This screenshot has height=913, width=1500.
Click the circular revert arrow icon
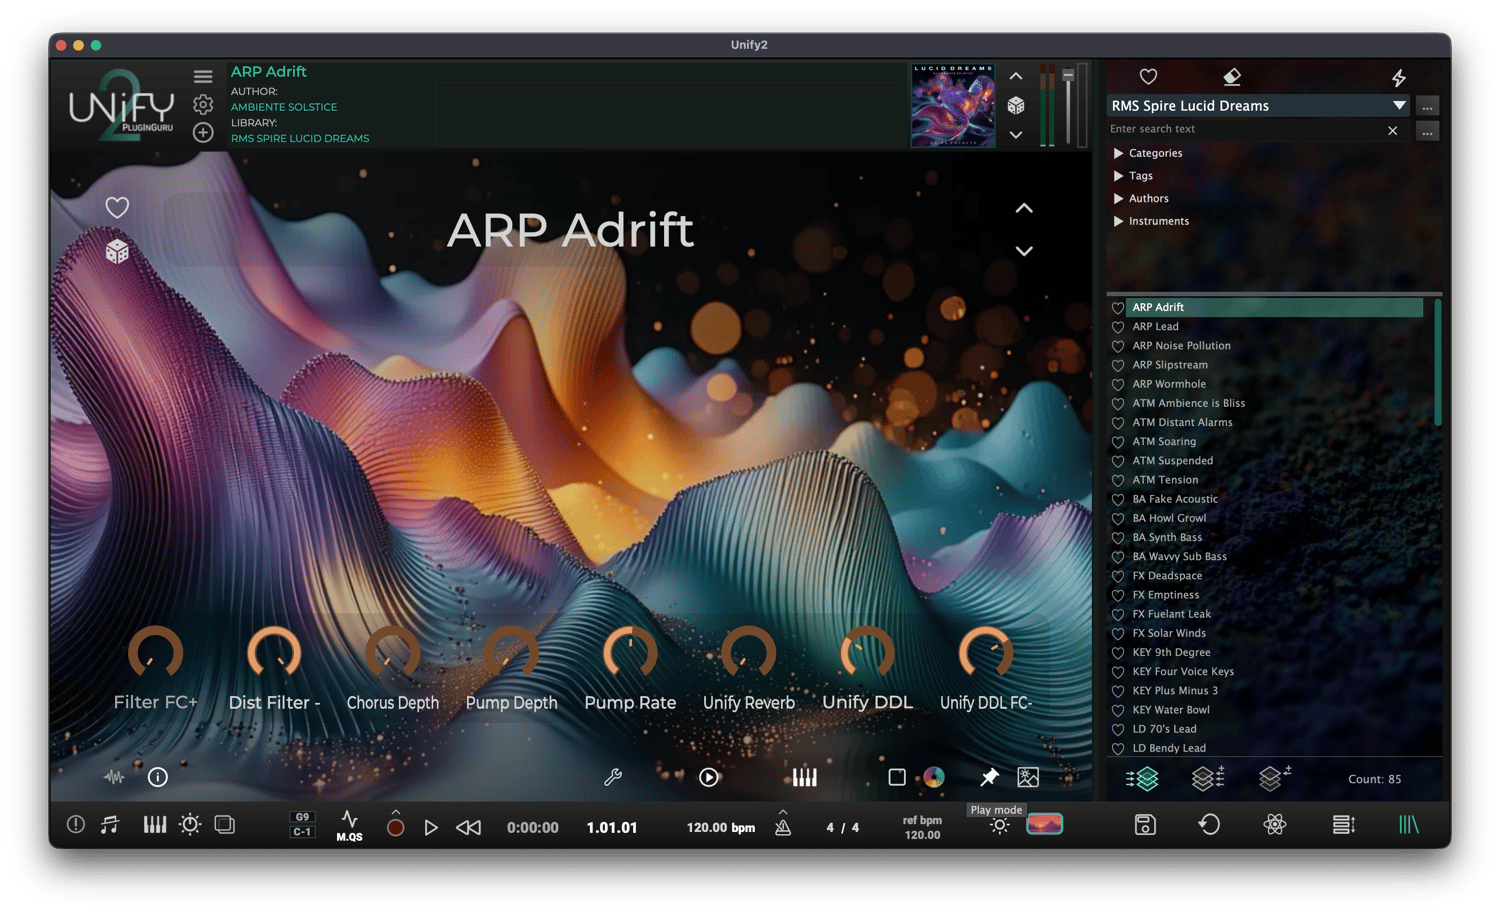coord(1209,825)
